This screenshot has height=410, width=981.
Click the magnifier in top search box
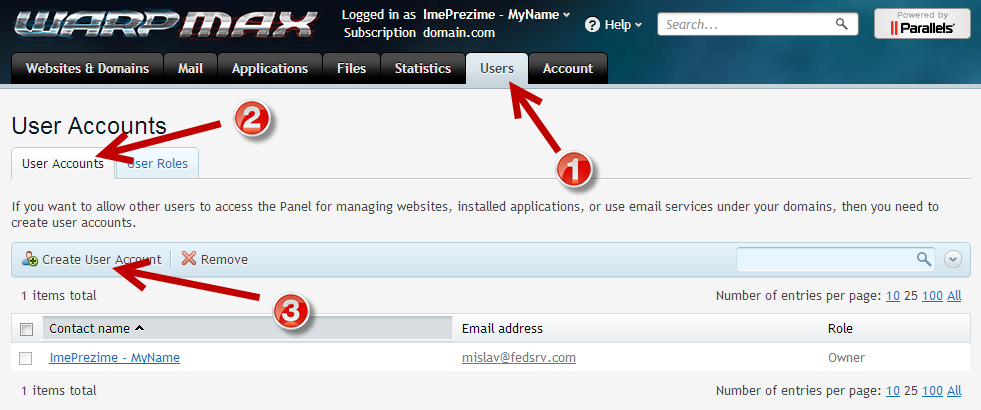pyautogui.click(x=842, y=23)
